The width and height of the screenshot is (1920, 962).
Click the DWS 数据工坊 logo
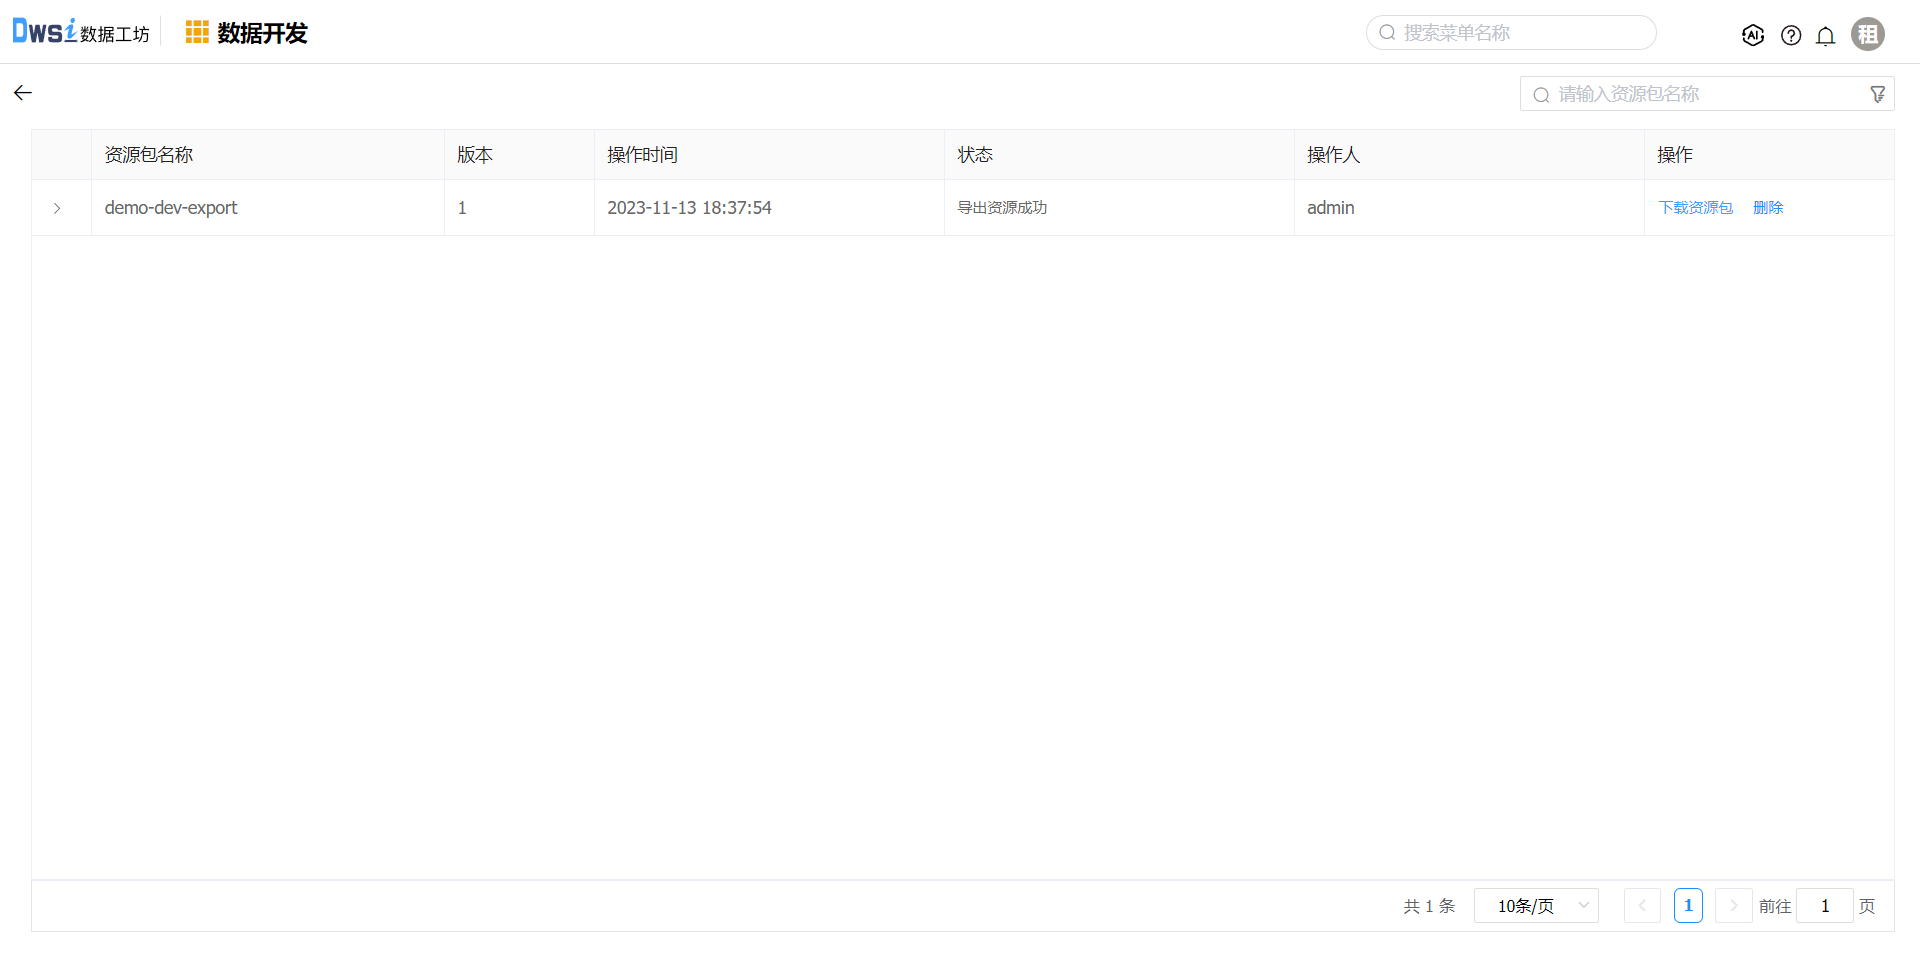(x=80, y=32)
